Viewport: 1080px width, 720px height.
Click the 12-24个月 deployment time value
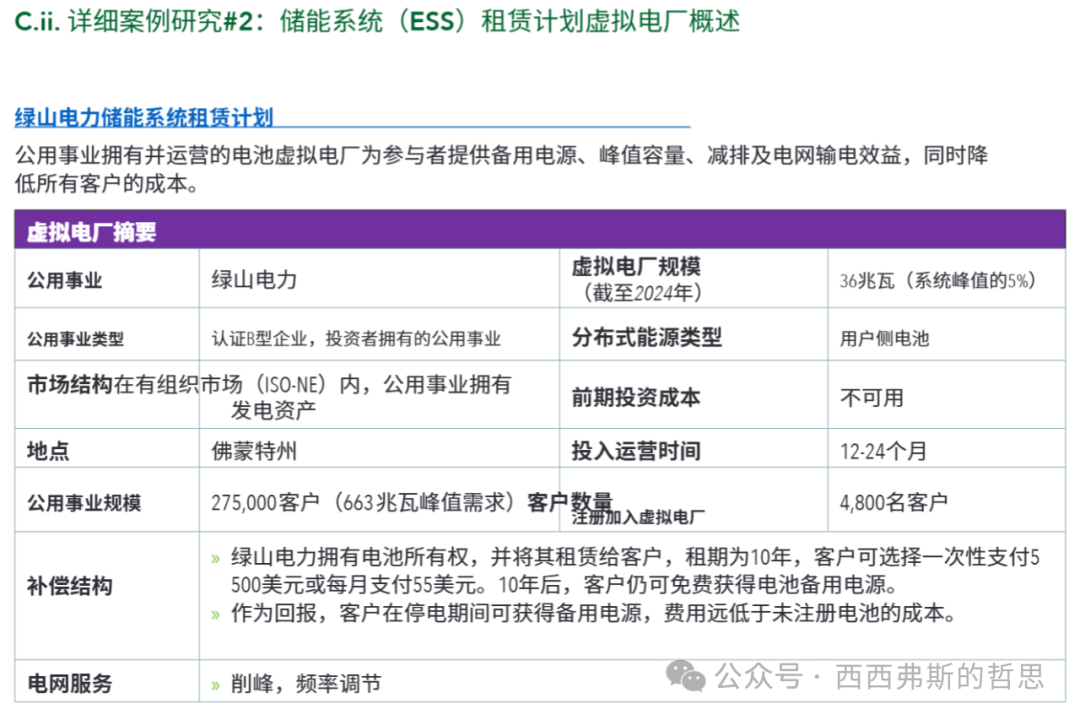883,451
